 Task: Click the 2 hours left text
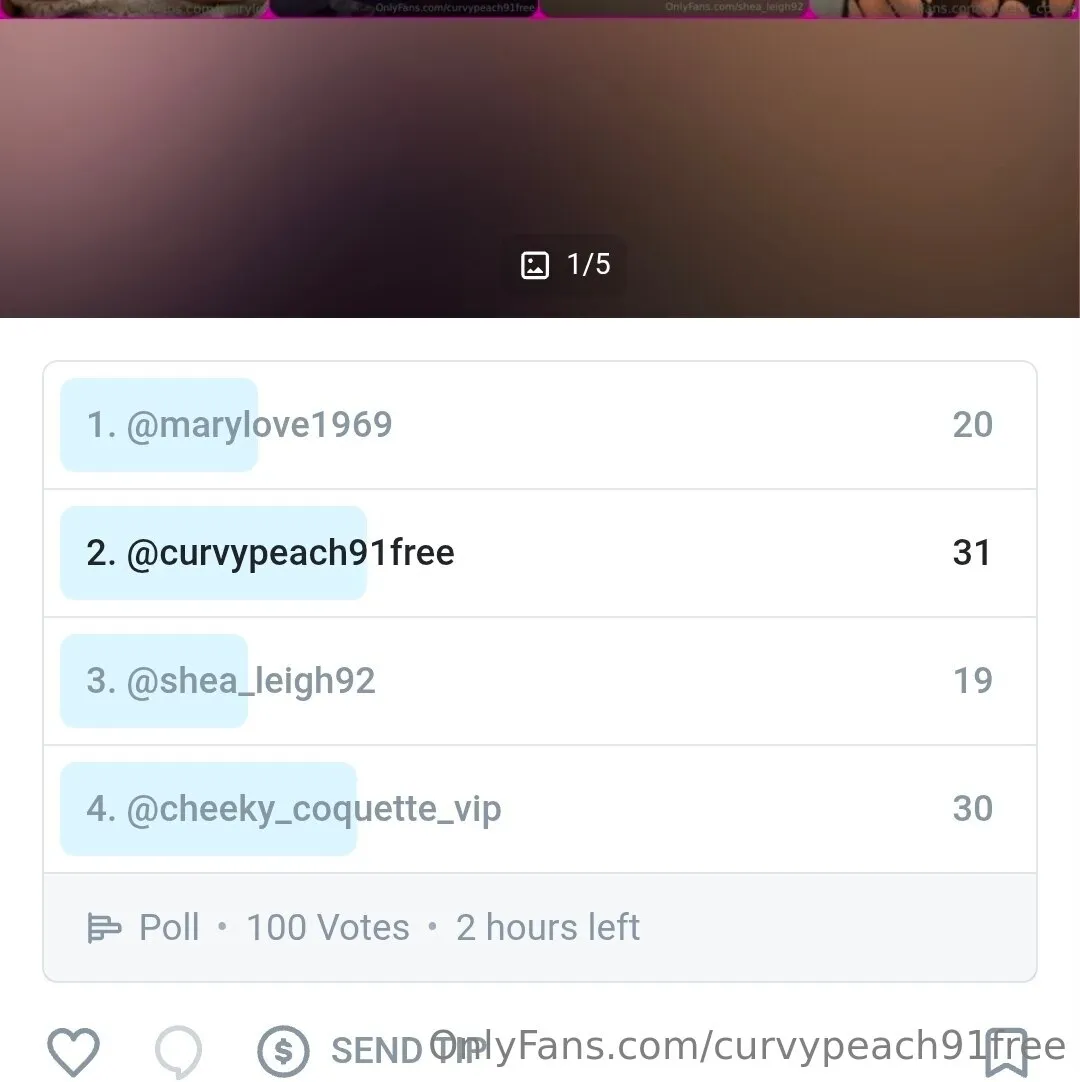[x=548, y=927]
